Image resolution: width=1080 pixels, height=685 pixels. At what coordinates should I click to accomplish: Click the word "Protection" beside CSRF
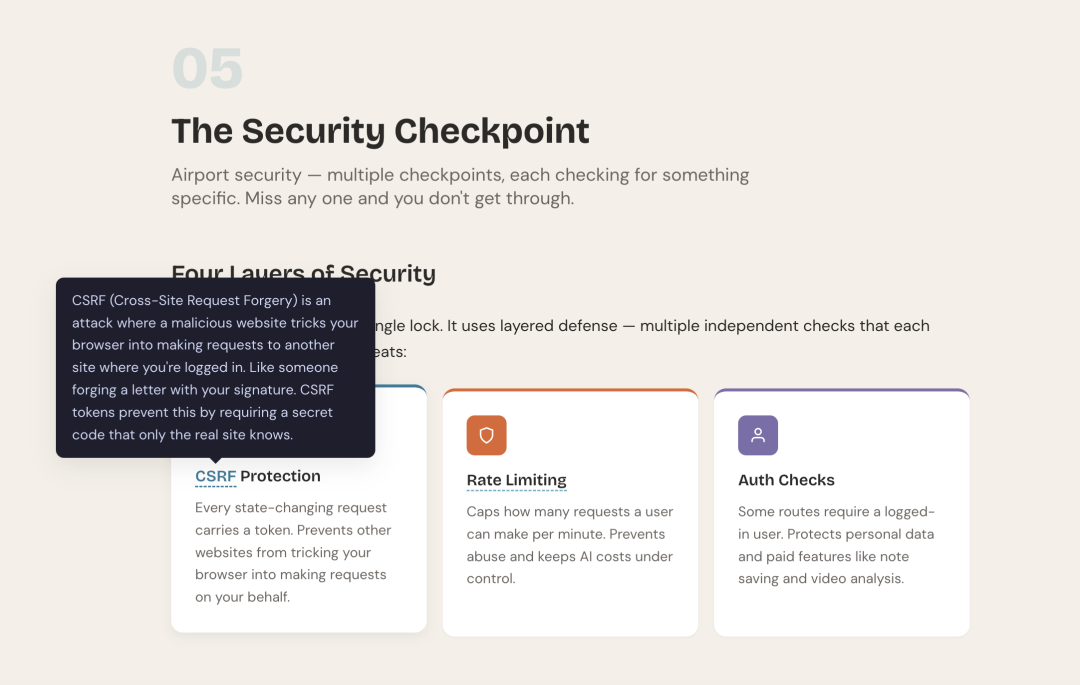(280, 476)
